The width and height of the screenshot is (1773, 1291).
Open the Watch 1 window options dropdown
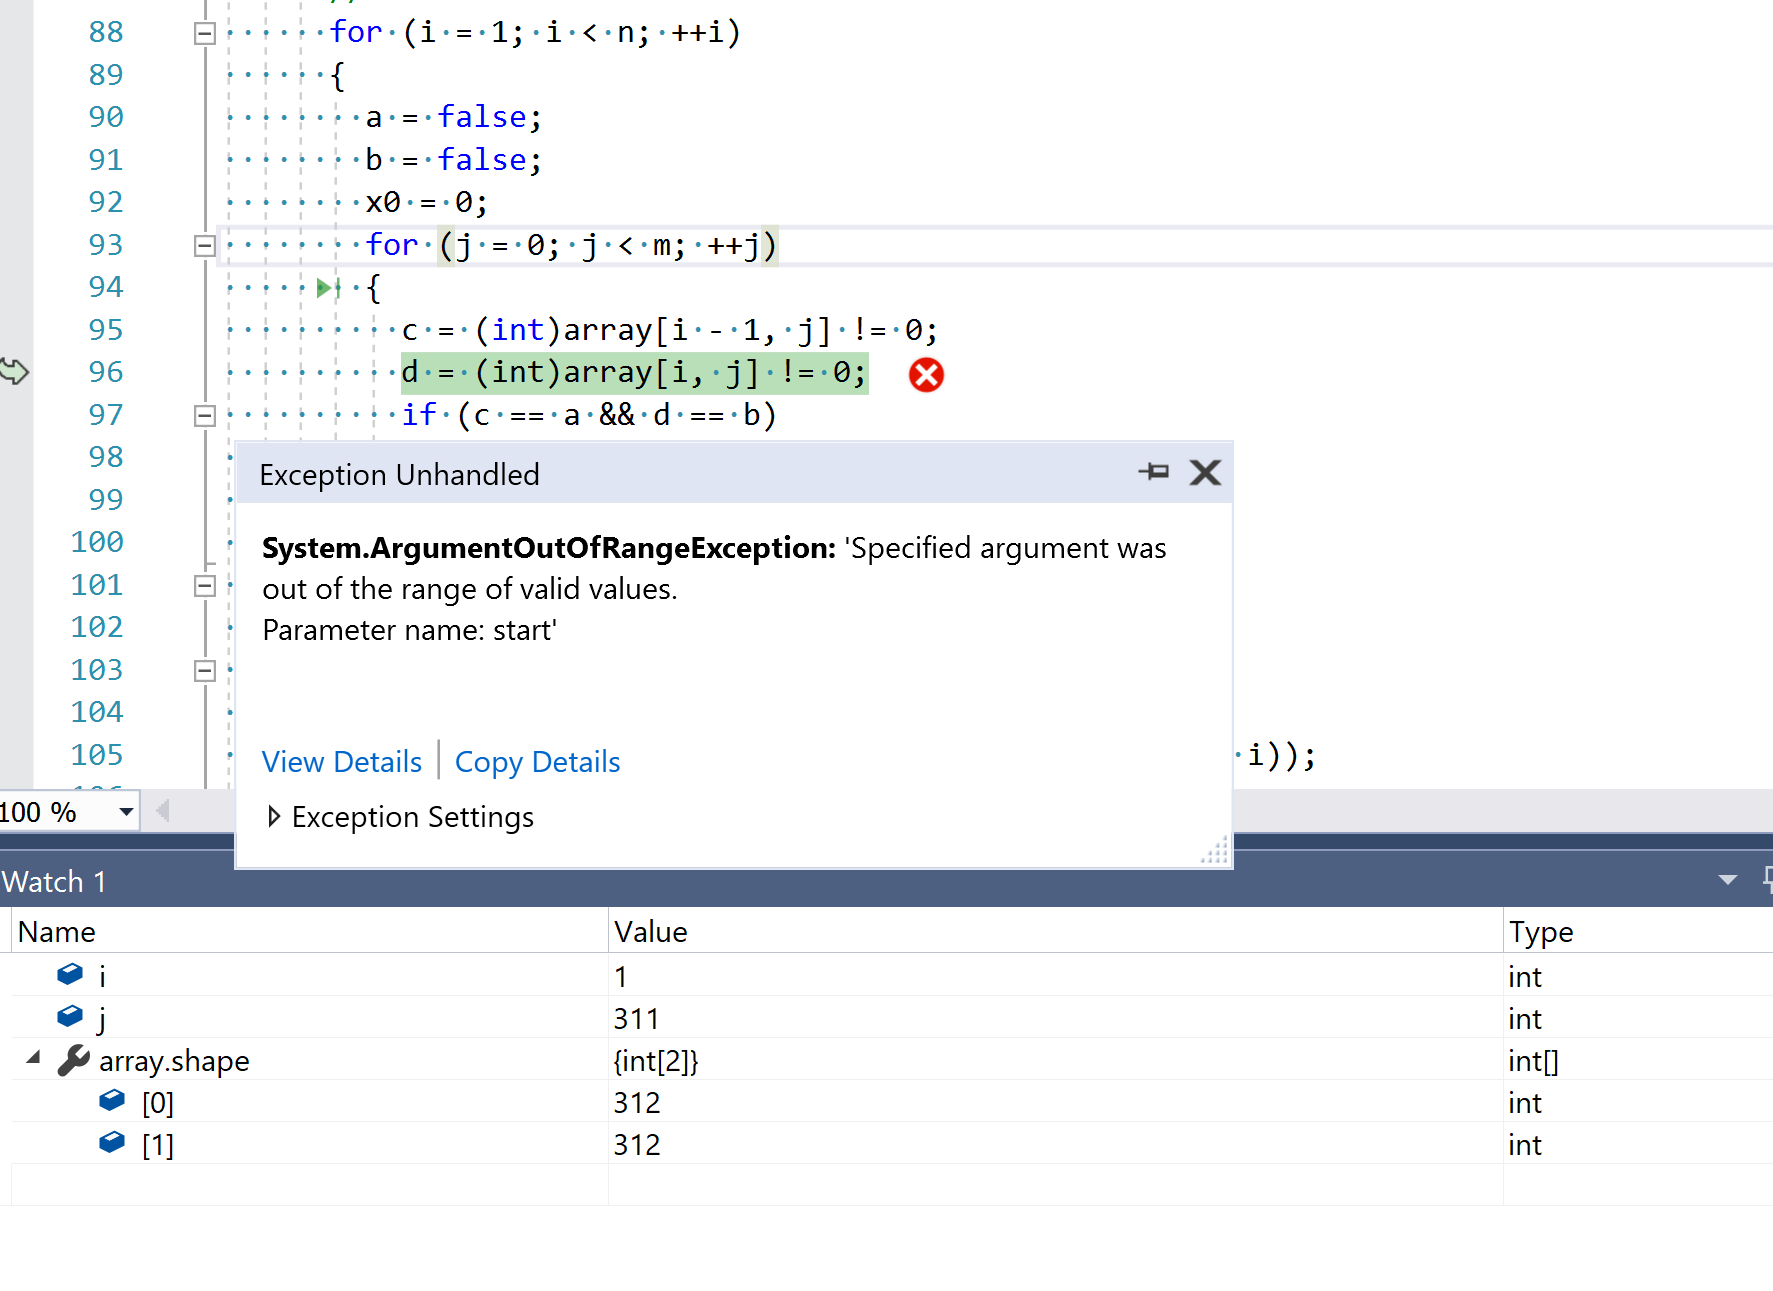tap(1727, 880)
